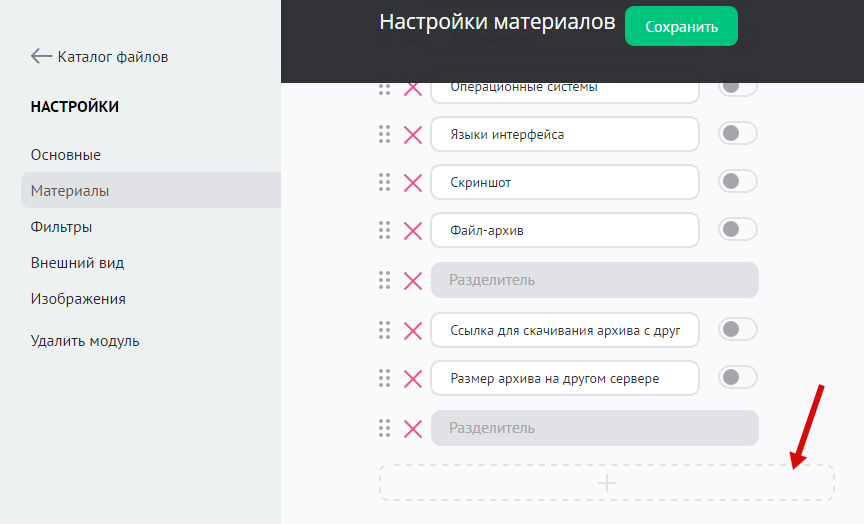Click drag handle beside Файл-архив

pos(384,230)
